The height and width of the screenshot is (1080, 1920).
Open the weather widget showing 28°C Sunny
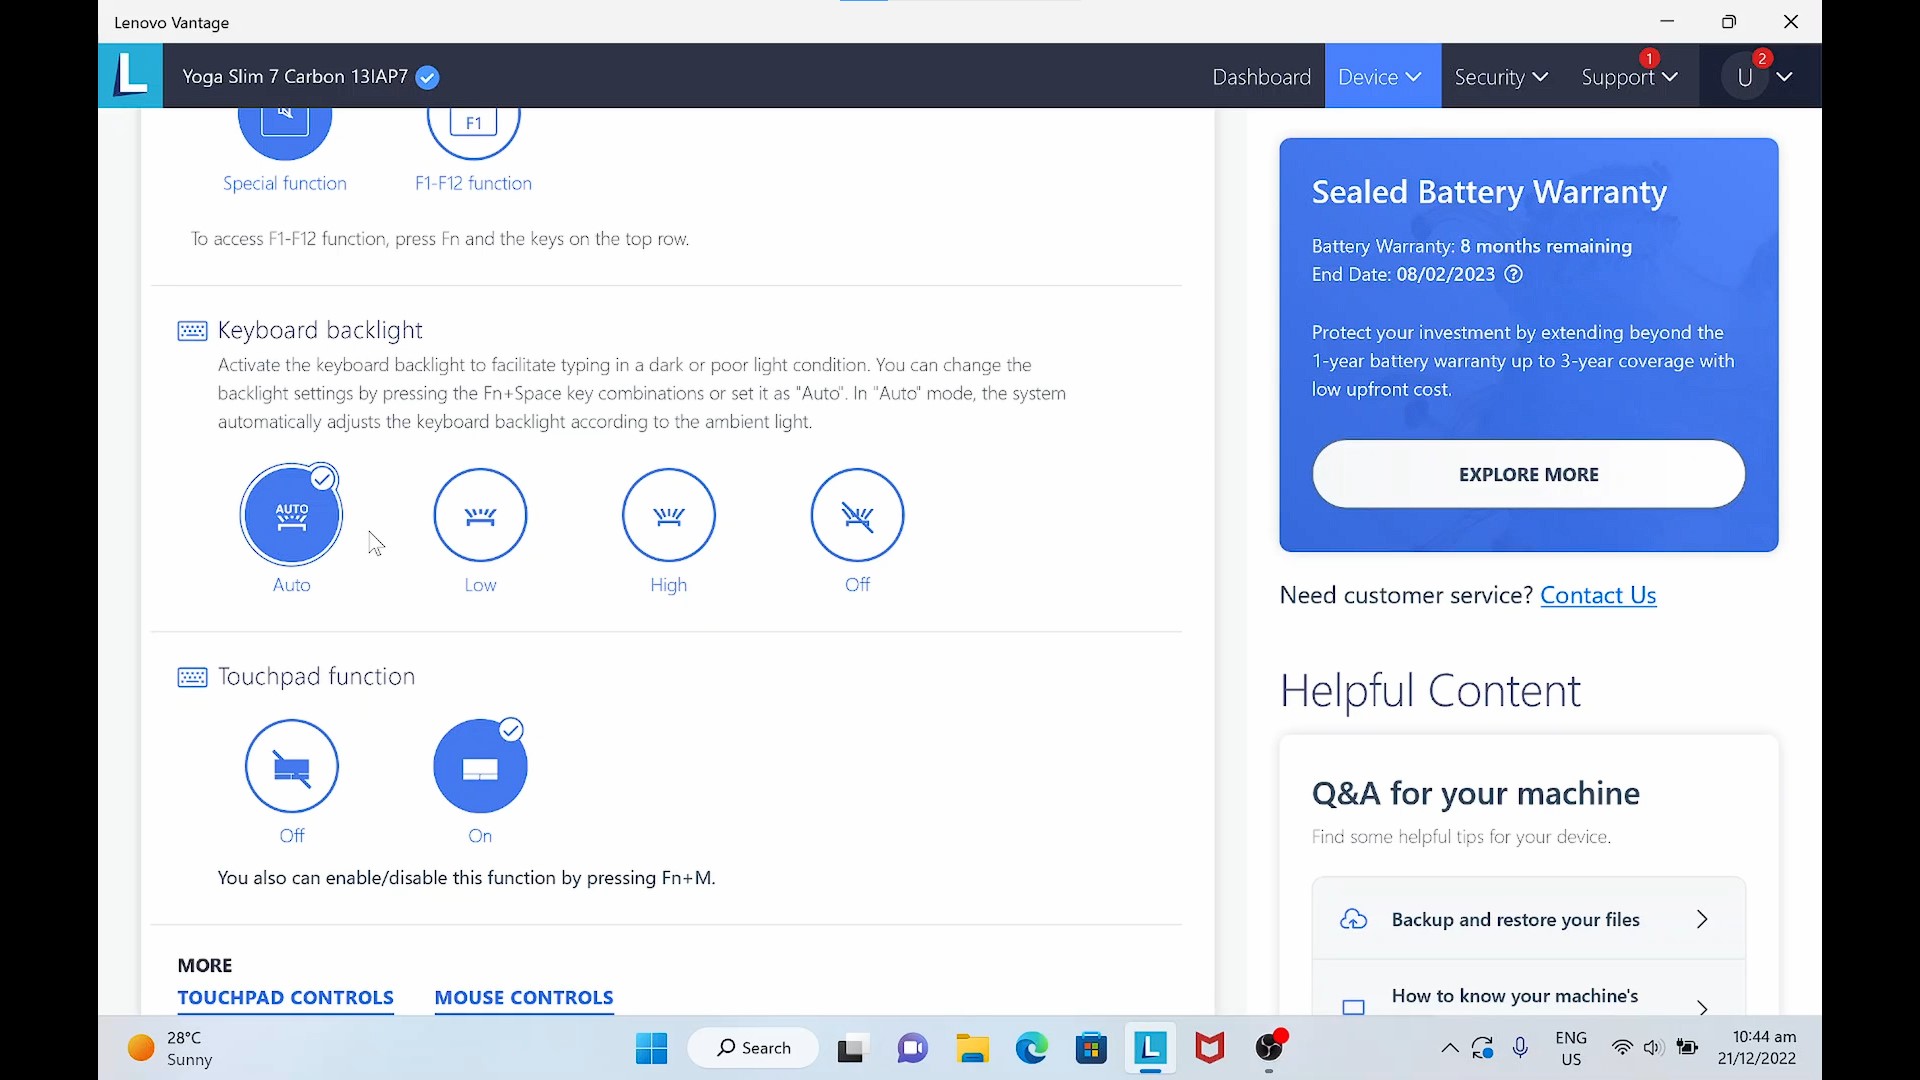pos(171,1048)
